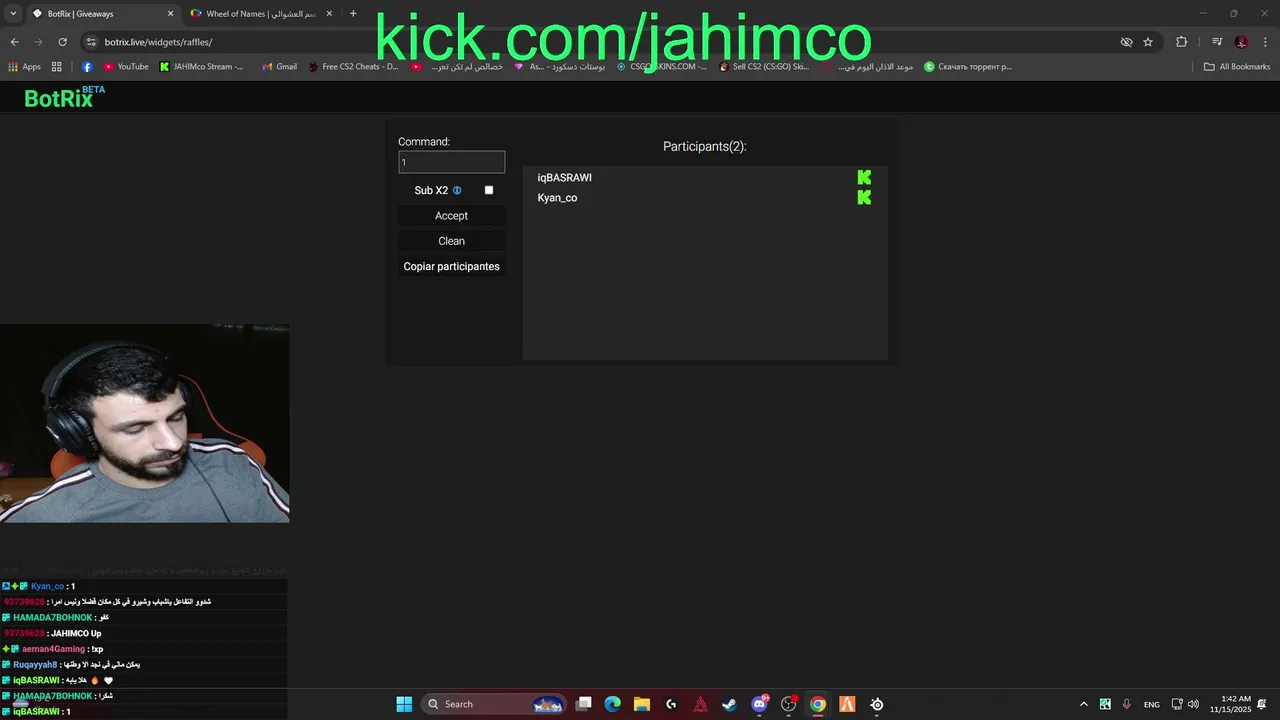Open the Facebook bookmark icon

[87, 67]
